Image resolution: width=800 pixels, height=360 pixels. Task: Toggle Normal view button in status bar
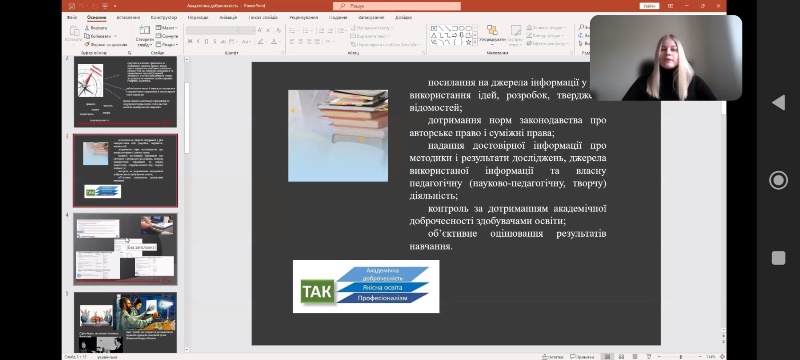607,356
